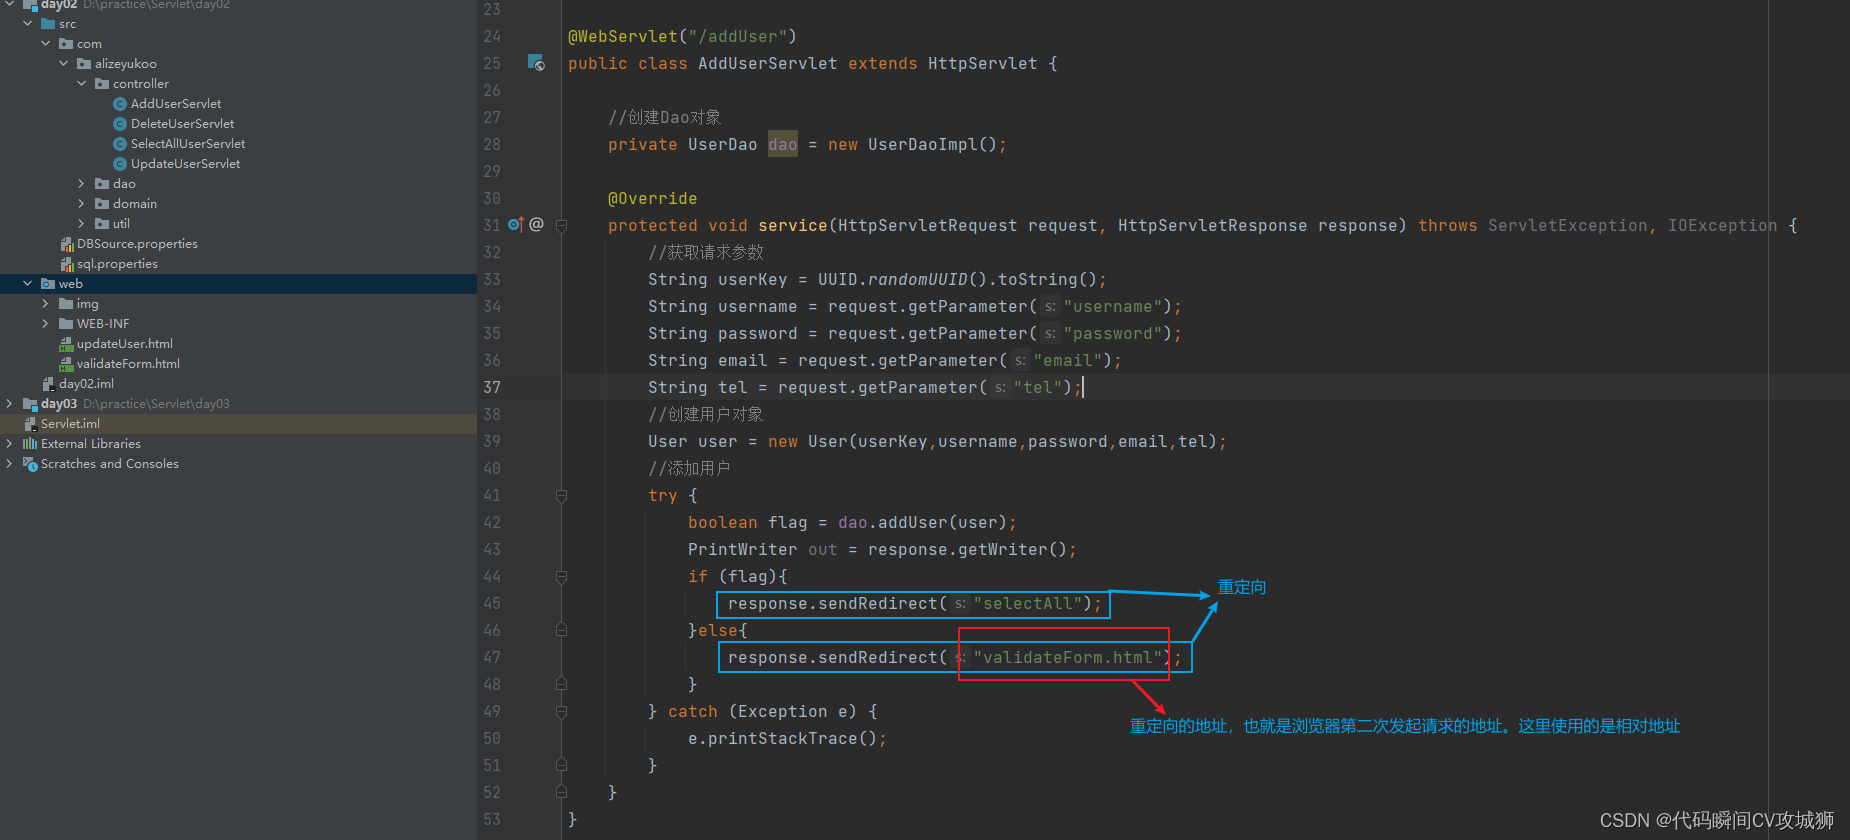The height and width of the screenshot is (840, 1850).
Task: Open DBSource.properties file
Action: (x=137, y=244)
